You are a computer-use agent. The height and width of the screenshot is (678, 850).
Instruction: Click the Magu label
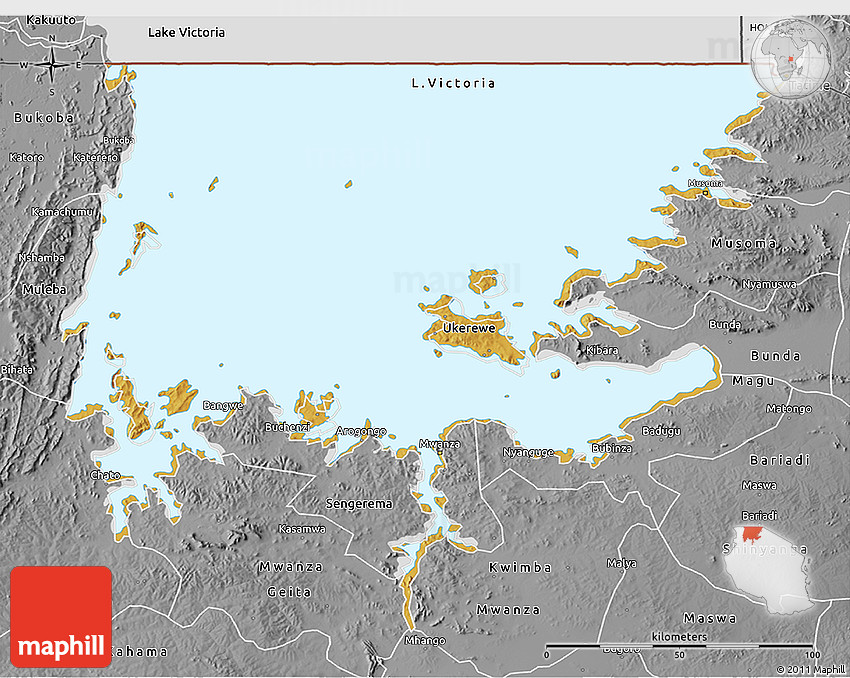tap(753, 380)
